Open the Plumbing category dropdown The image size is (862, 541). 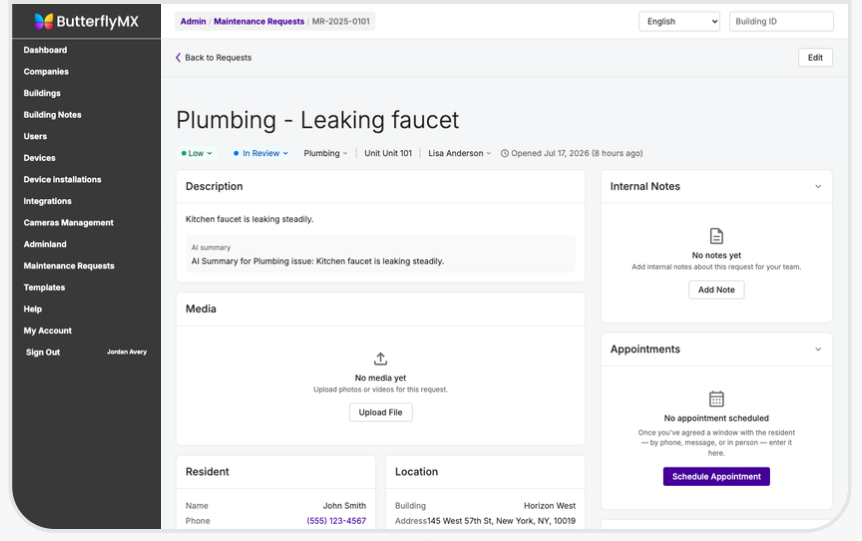tap(325, 153)
